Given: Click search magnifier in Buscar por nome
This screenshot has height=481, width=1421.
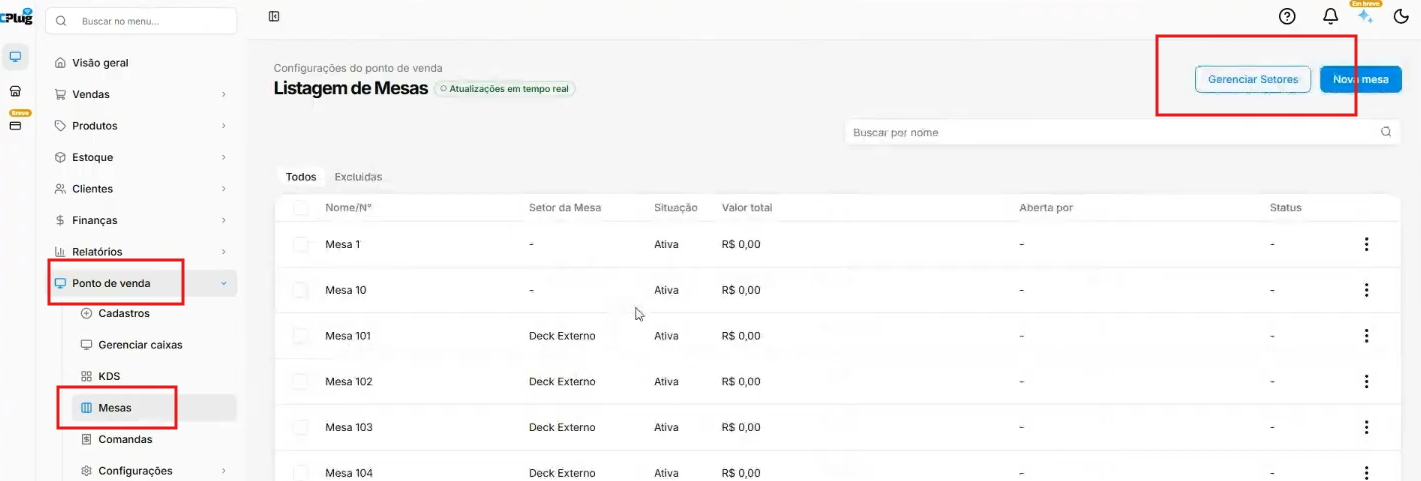Looking at the screenshot, I should (x=1386, y=132).
